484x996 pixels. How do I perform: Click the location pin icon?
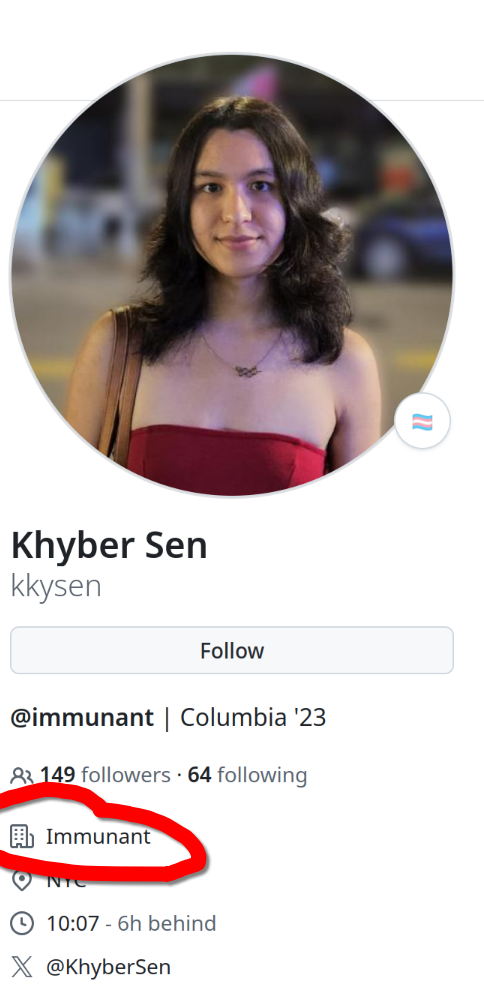[x=22, y=880]
